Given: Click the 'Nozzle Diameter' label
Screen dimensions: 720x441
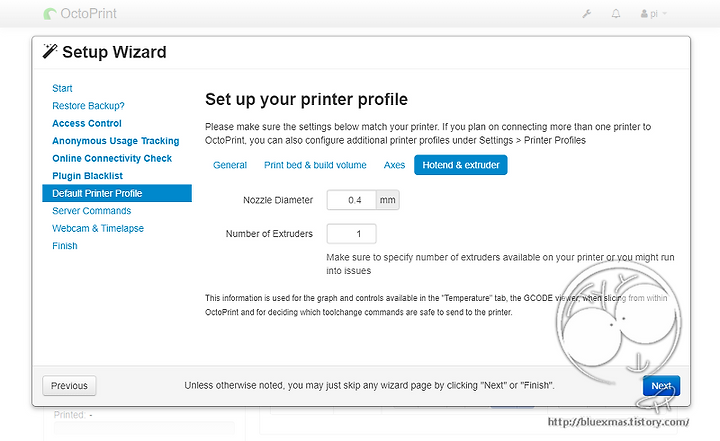Looking at the screenshot, I should (x=278, y=200).
